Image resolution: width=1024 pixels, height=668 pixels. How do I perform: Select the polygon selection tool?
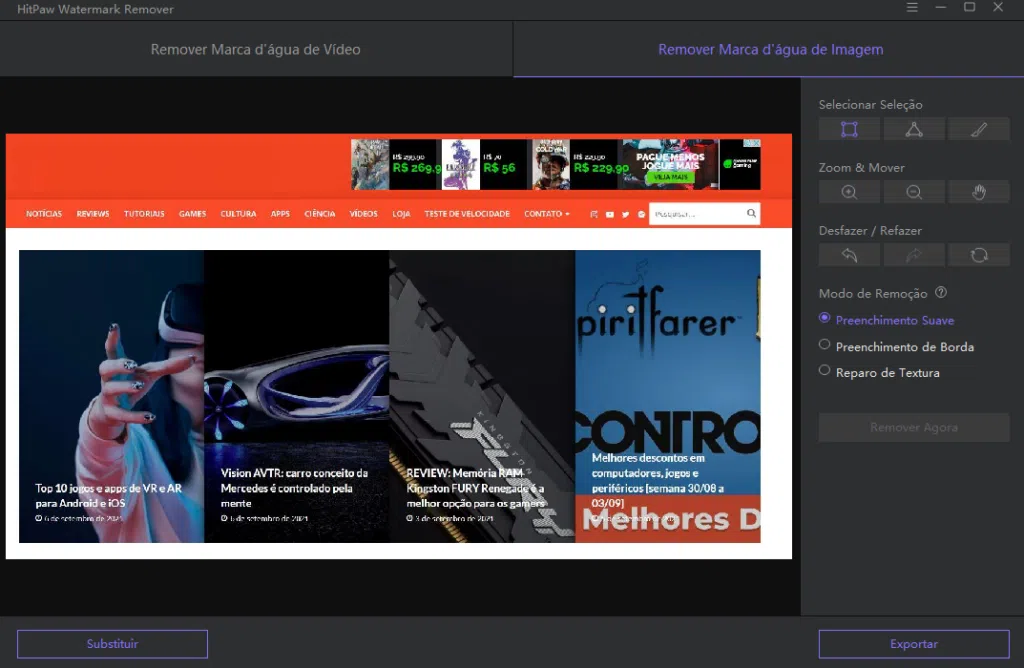coord(914,129)
